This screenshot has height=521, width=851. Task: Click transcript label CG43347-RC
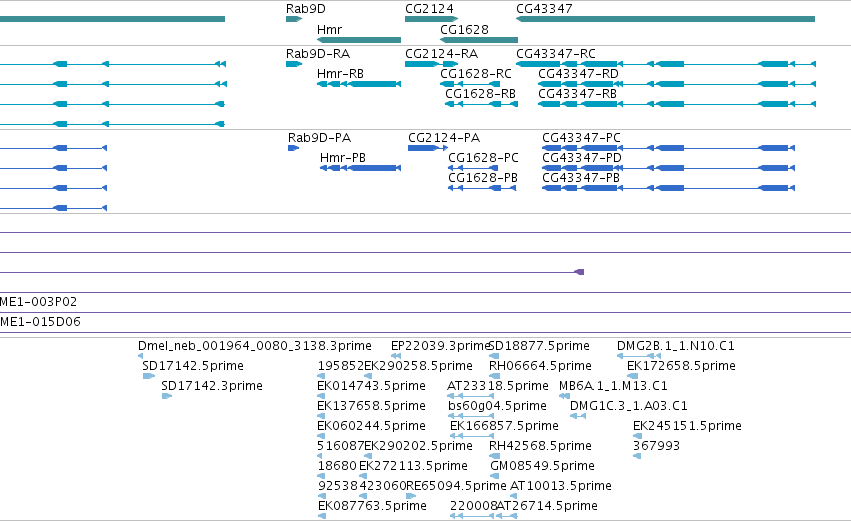coord(556,54)
